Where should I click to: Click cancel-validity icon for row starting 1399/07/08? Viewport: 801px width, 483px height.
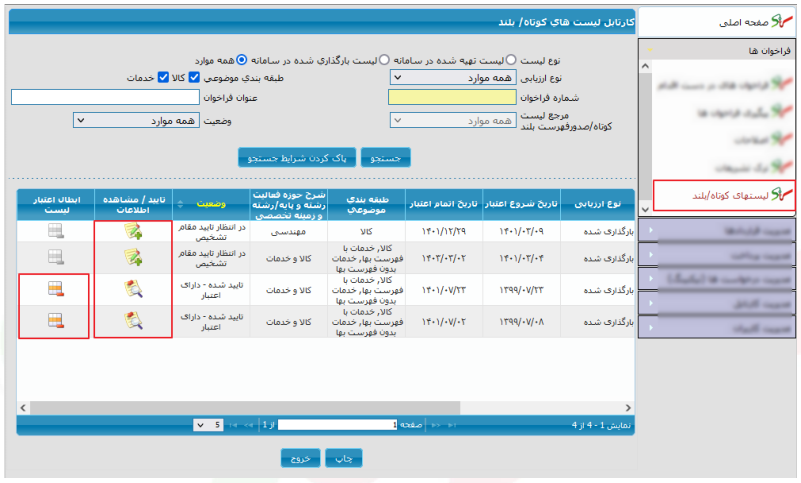(x=56, y=320)
